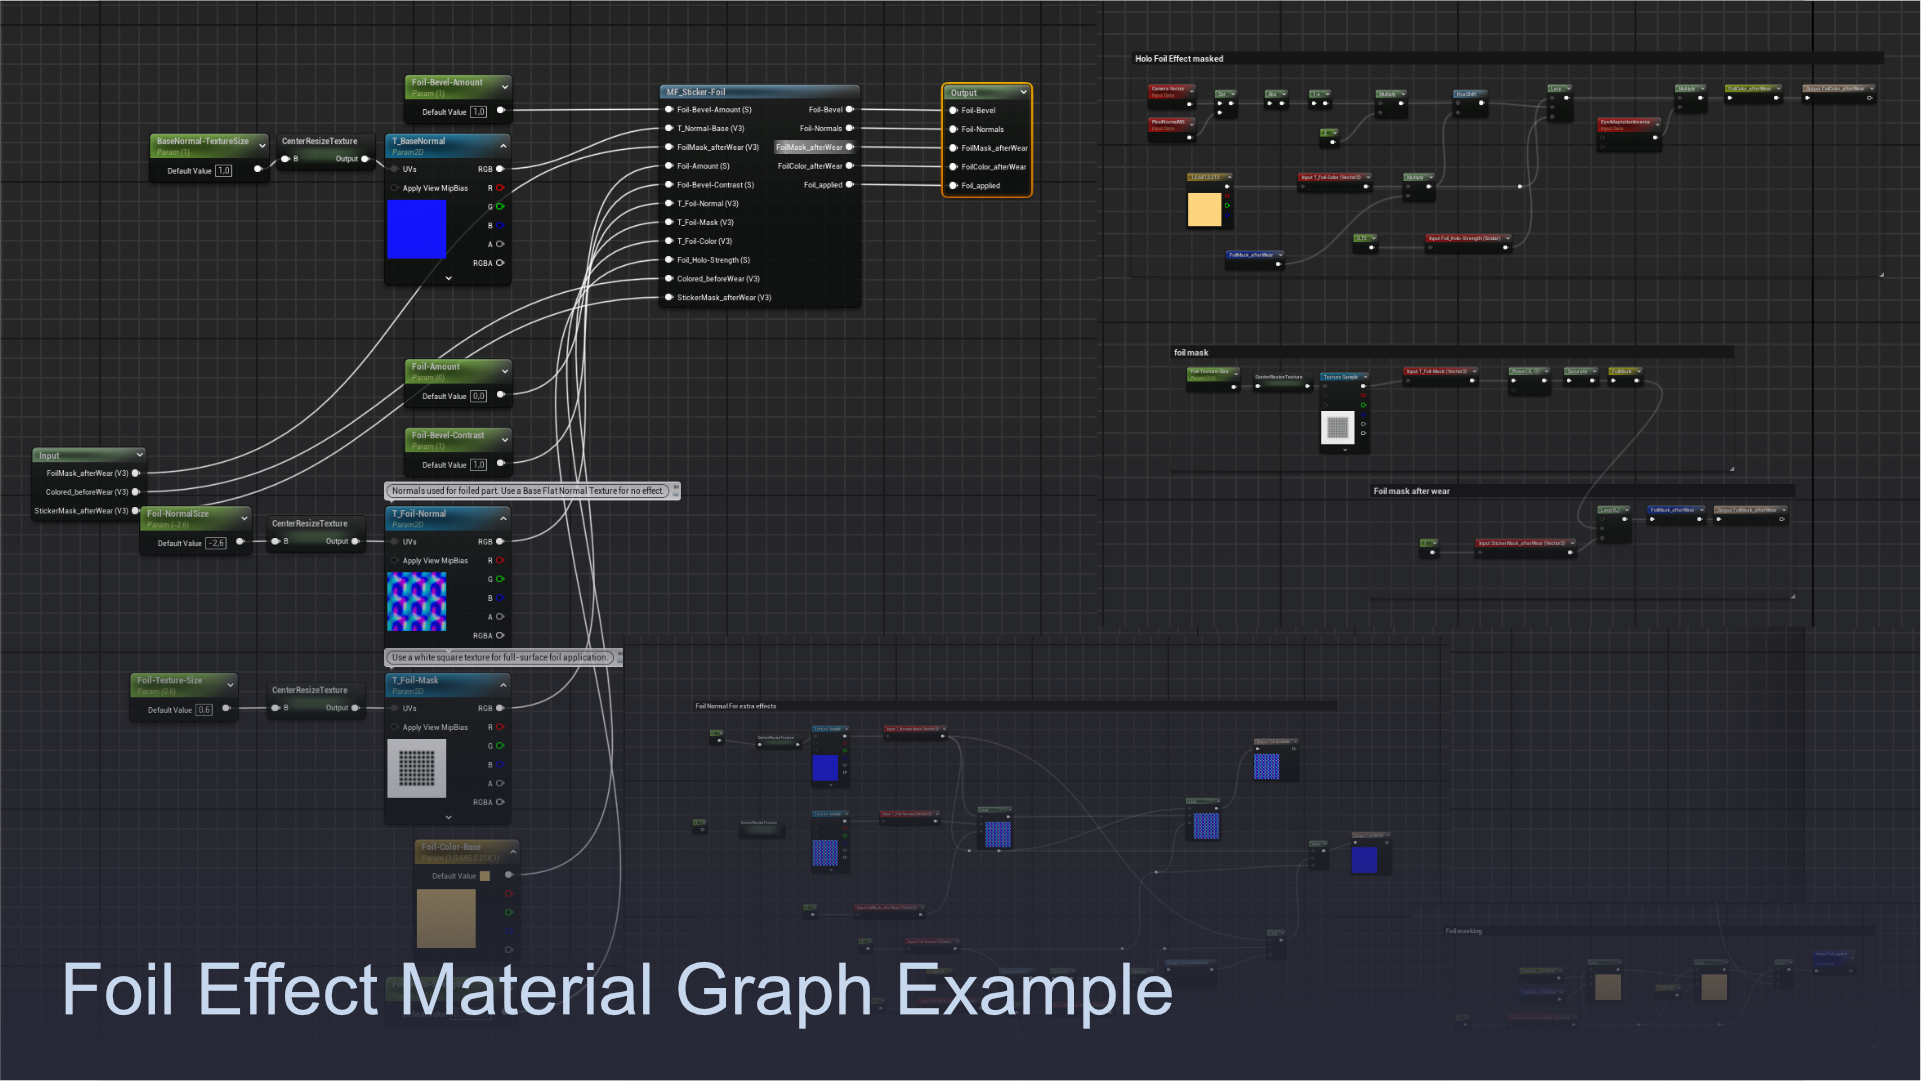Image resolution: width=1921 pixels, height=1081 pixels.
Task: Click Foil_applied pin on the Output node
Action: pyautogui.click(x=954, y=186)
